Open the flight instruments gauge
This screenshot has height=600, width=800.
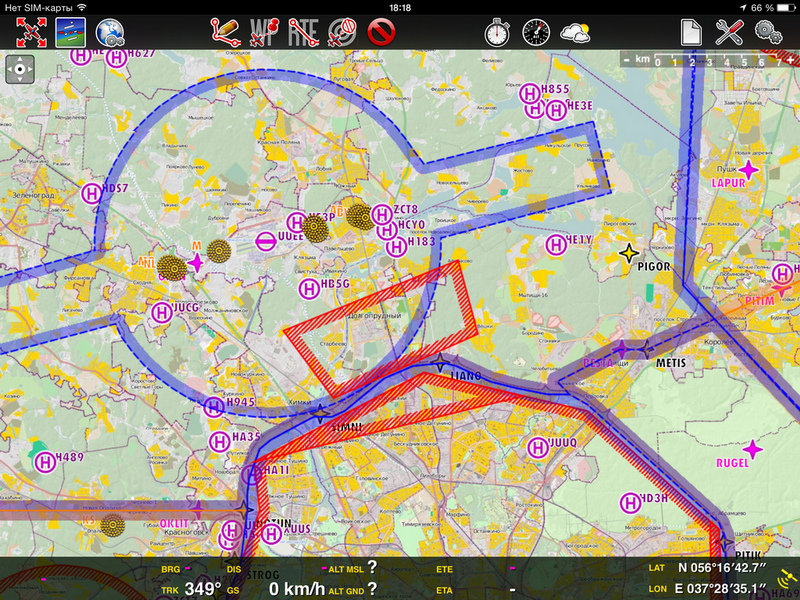tap(536, 33)
